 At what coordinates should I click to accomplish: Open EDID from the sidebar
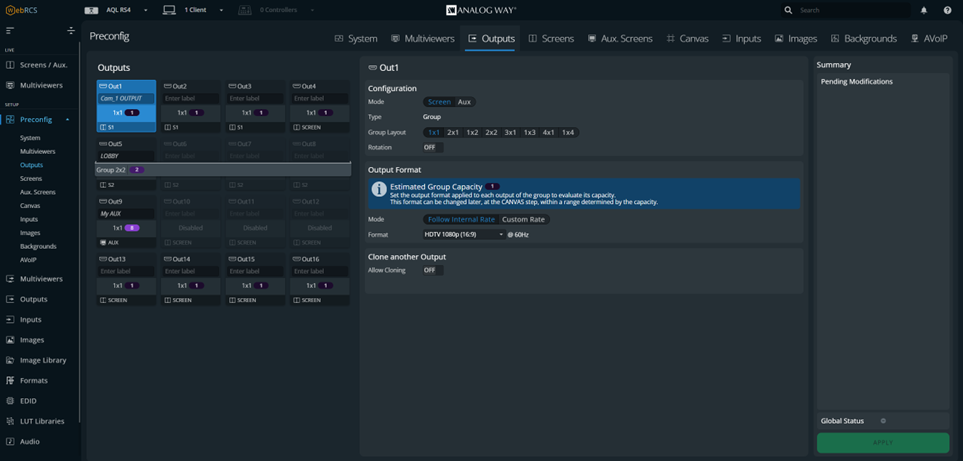[x=28, y=401]
